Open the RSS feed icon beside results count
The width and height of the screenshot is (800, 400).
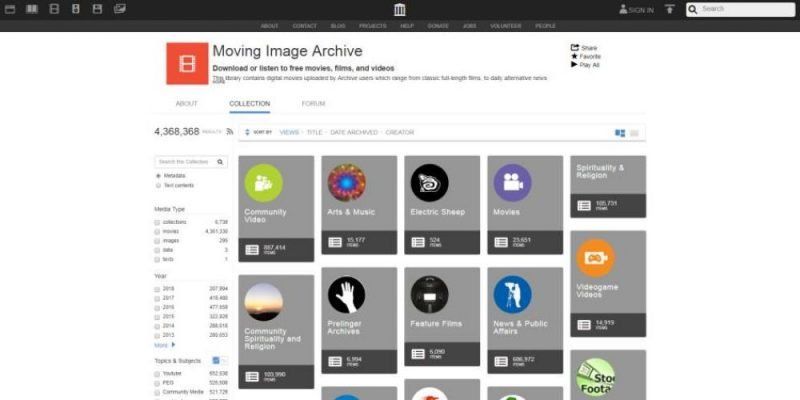229,132
